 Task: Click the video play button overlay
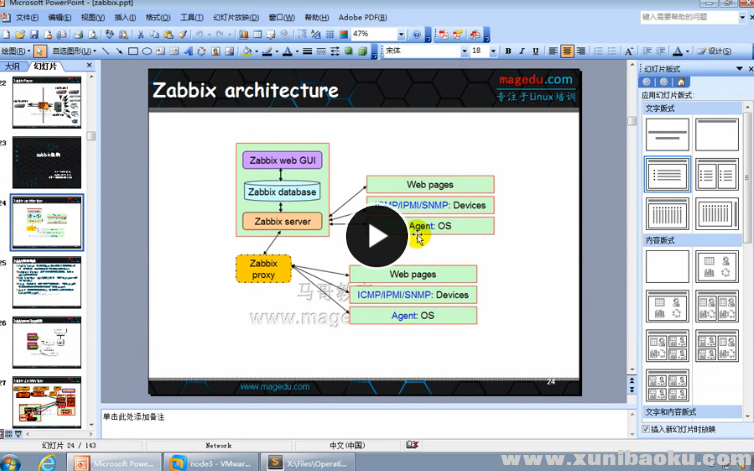pos(377,235)
